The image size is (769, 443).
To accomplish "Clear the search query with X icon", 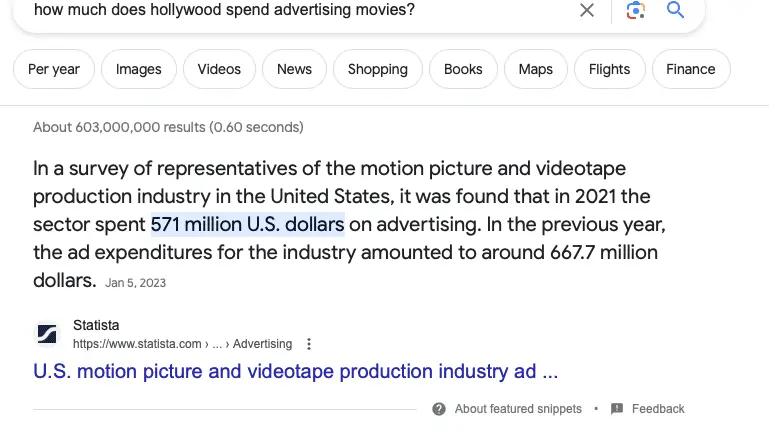I will [587, 11].
